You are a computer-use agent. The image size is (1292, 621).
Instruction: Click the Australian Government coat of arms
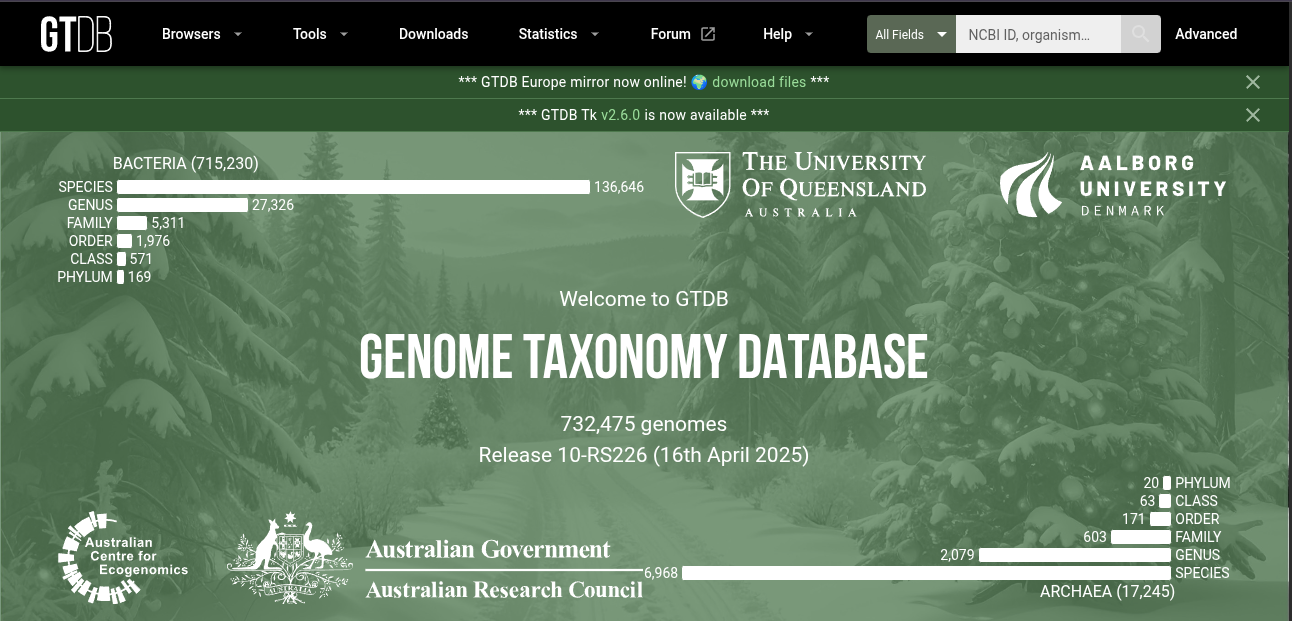pos(290,558)
